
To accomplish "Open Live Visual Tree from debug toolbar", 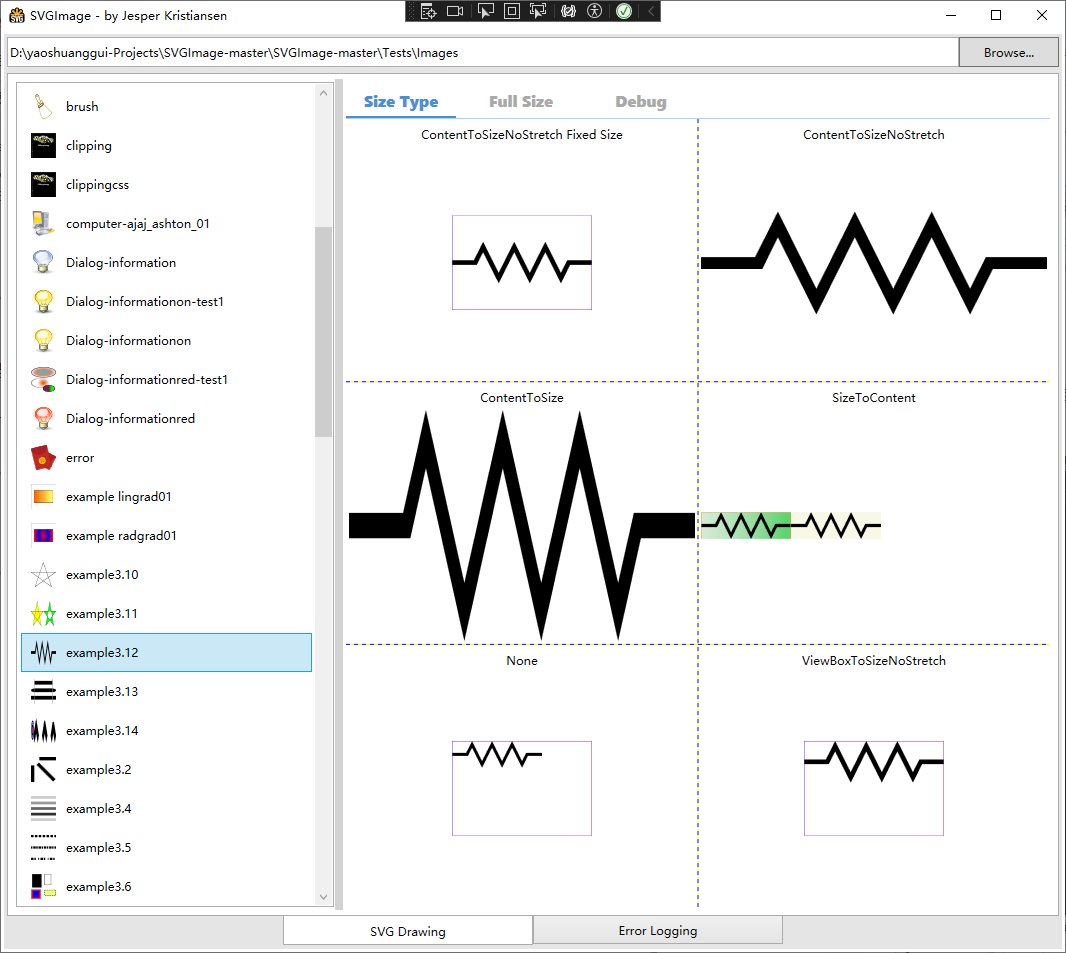I will click(428, 11).
